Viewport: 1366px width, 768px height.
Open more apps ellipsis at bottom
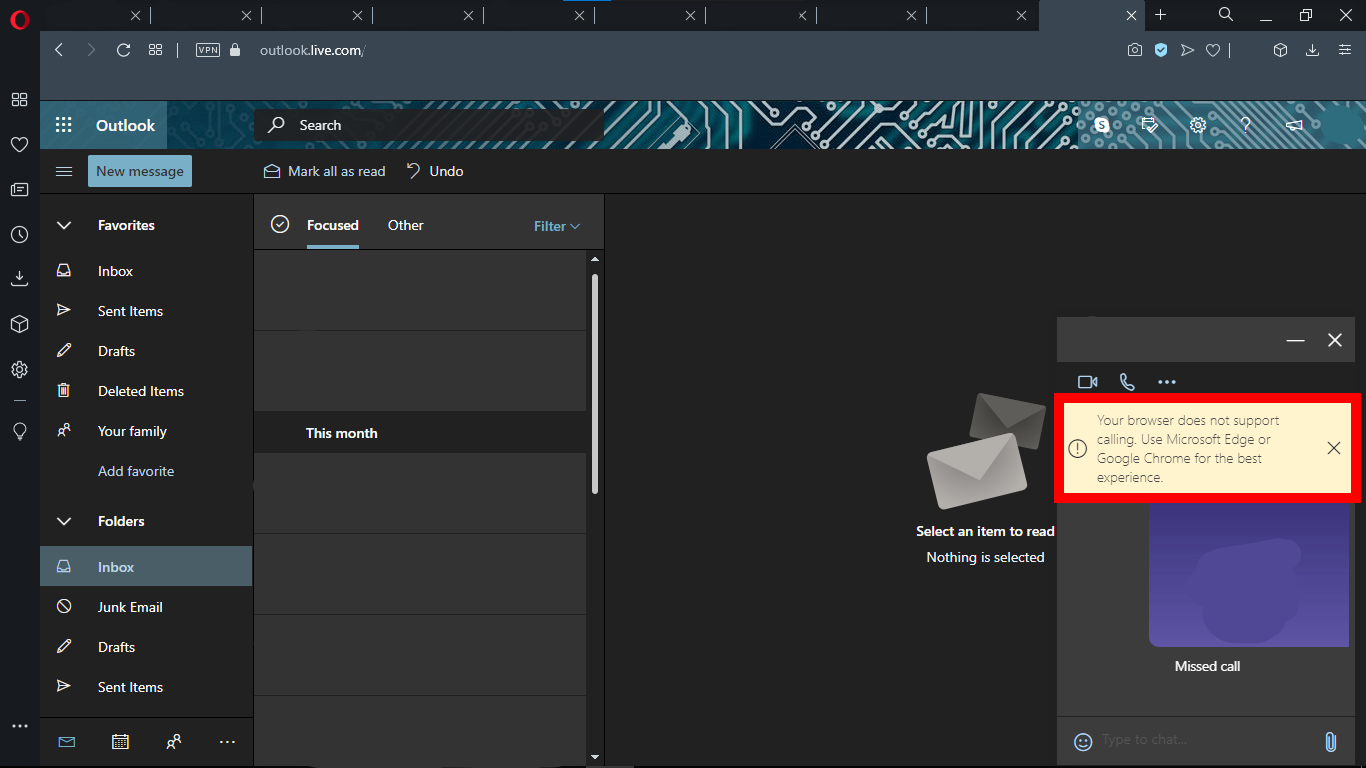227,742
